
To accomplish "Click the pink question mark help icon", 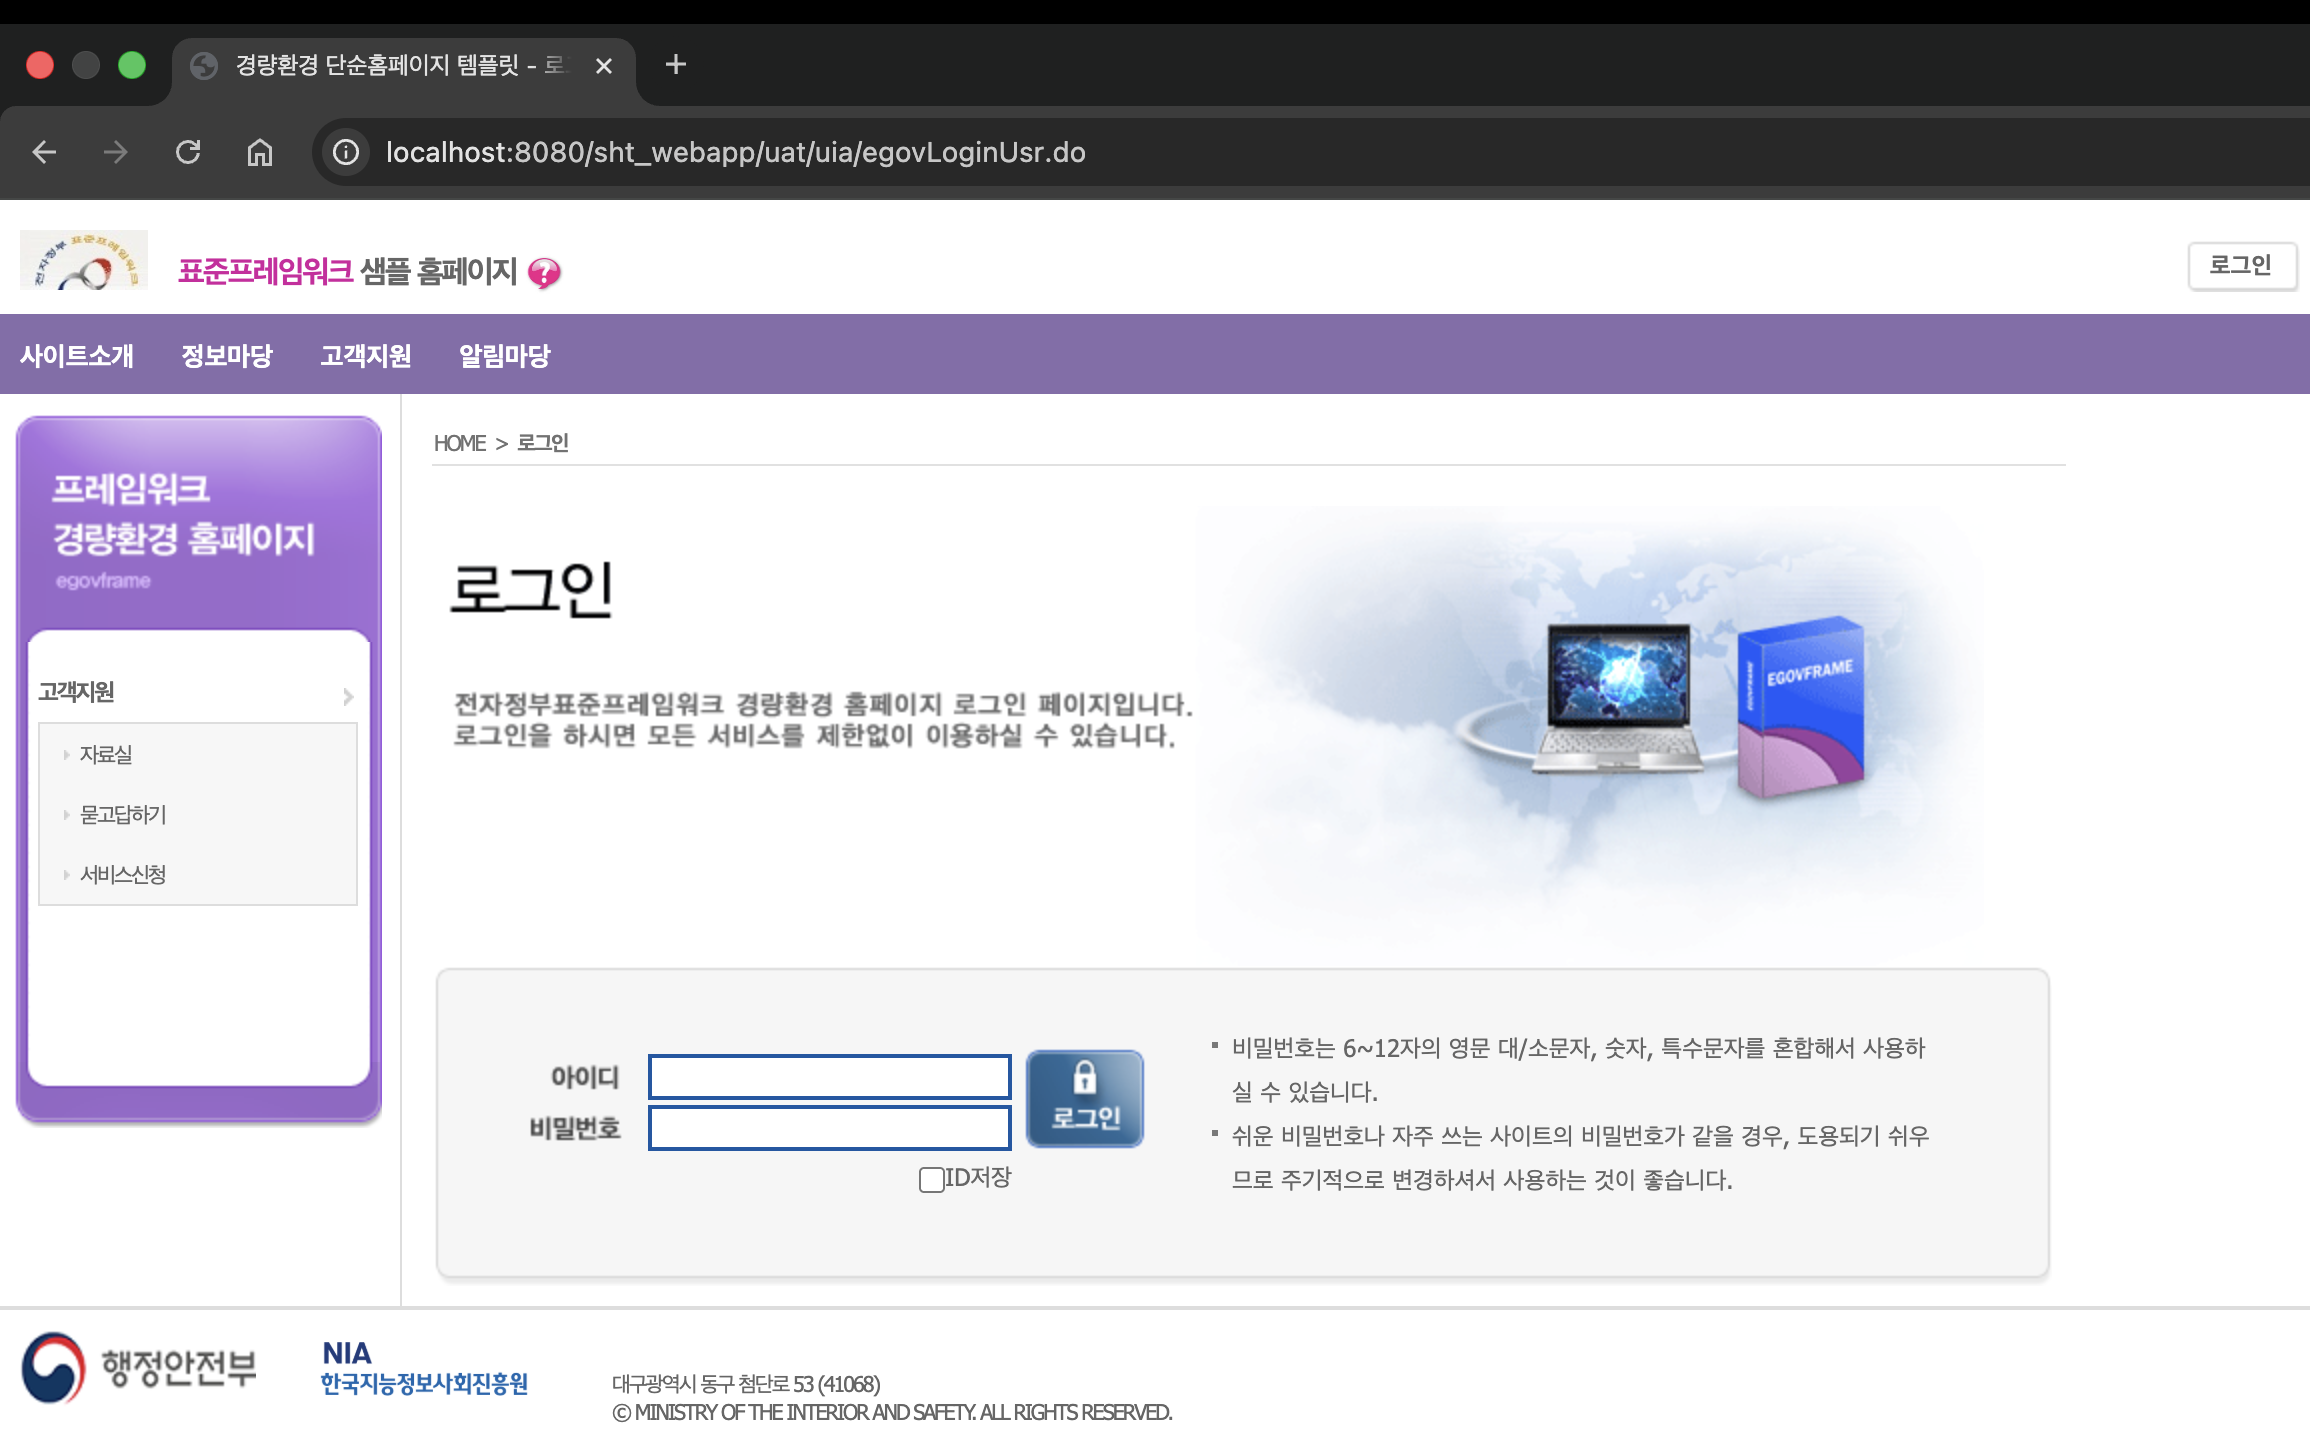I will pyautogui.click(x=545, y=273).
